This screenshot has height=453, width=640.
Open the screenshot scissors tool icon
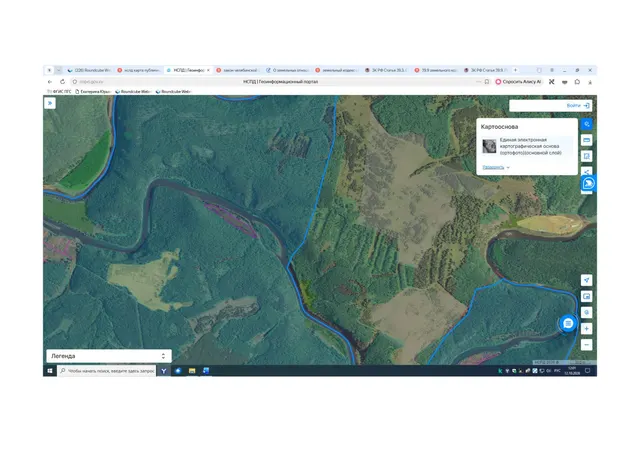click(551, 82)
